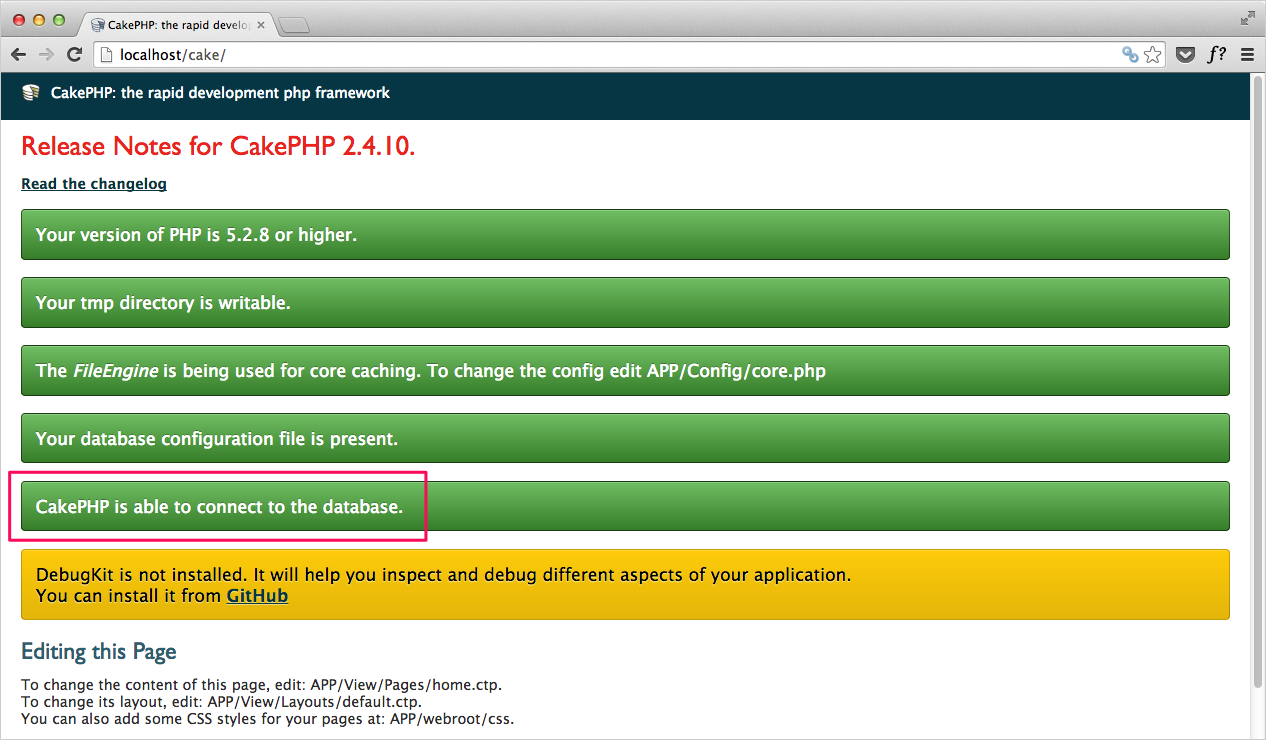
Task: Zoom the window with the green button
Action: (x=58, y=20)
